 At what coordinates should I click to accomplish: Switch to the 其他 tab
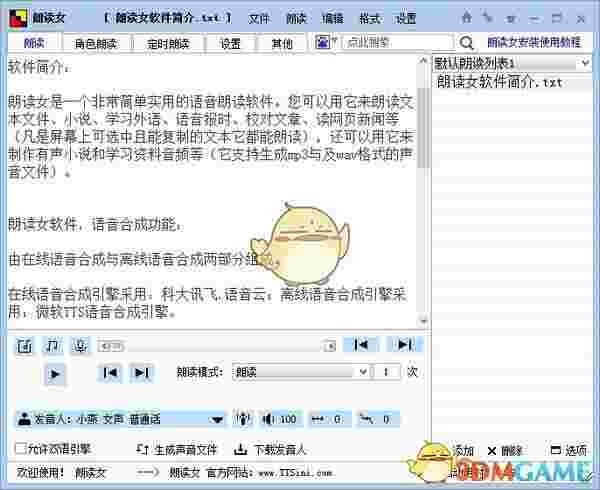tap(282, 44)
